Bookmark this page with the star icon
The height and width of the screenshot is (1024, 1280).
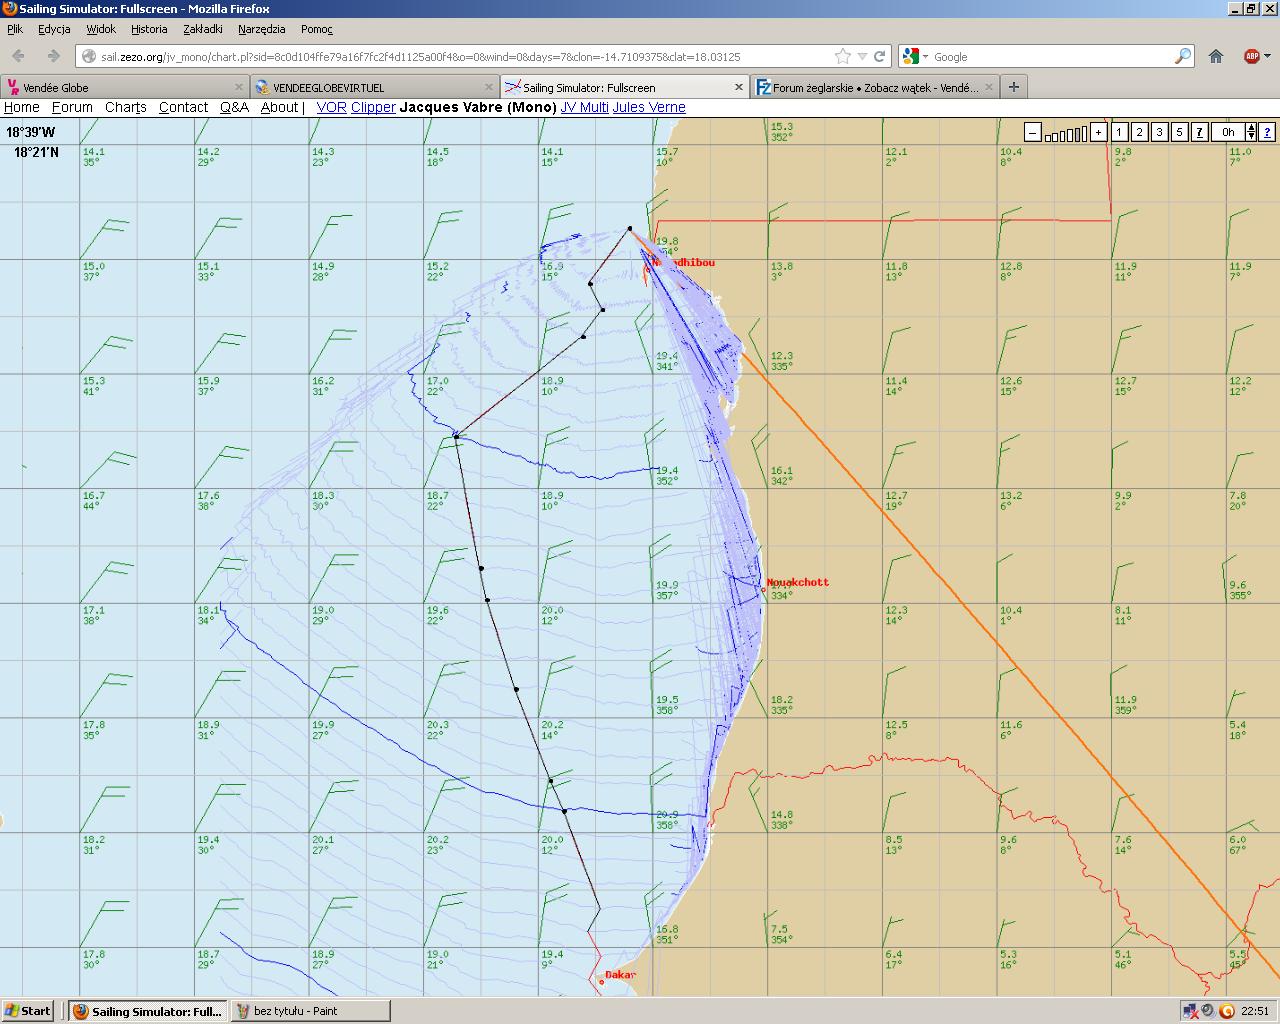point(843,57)
